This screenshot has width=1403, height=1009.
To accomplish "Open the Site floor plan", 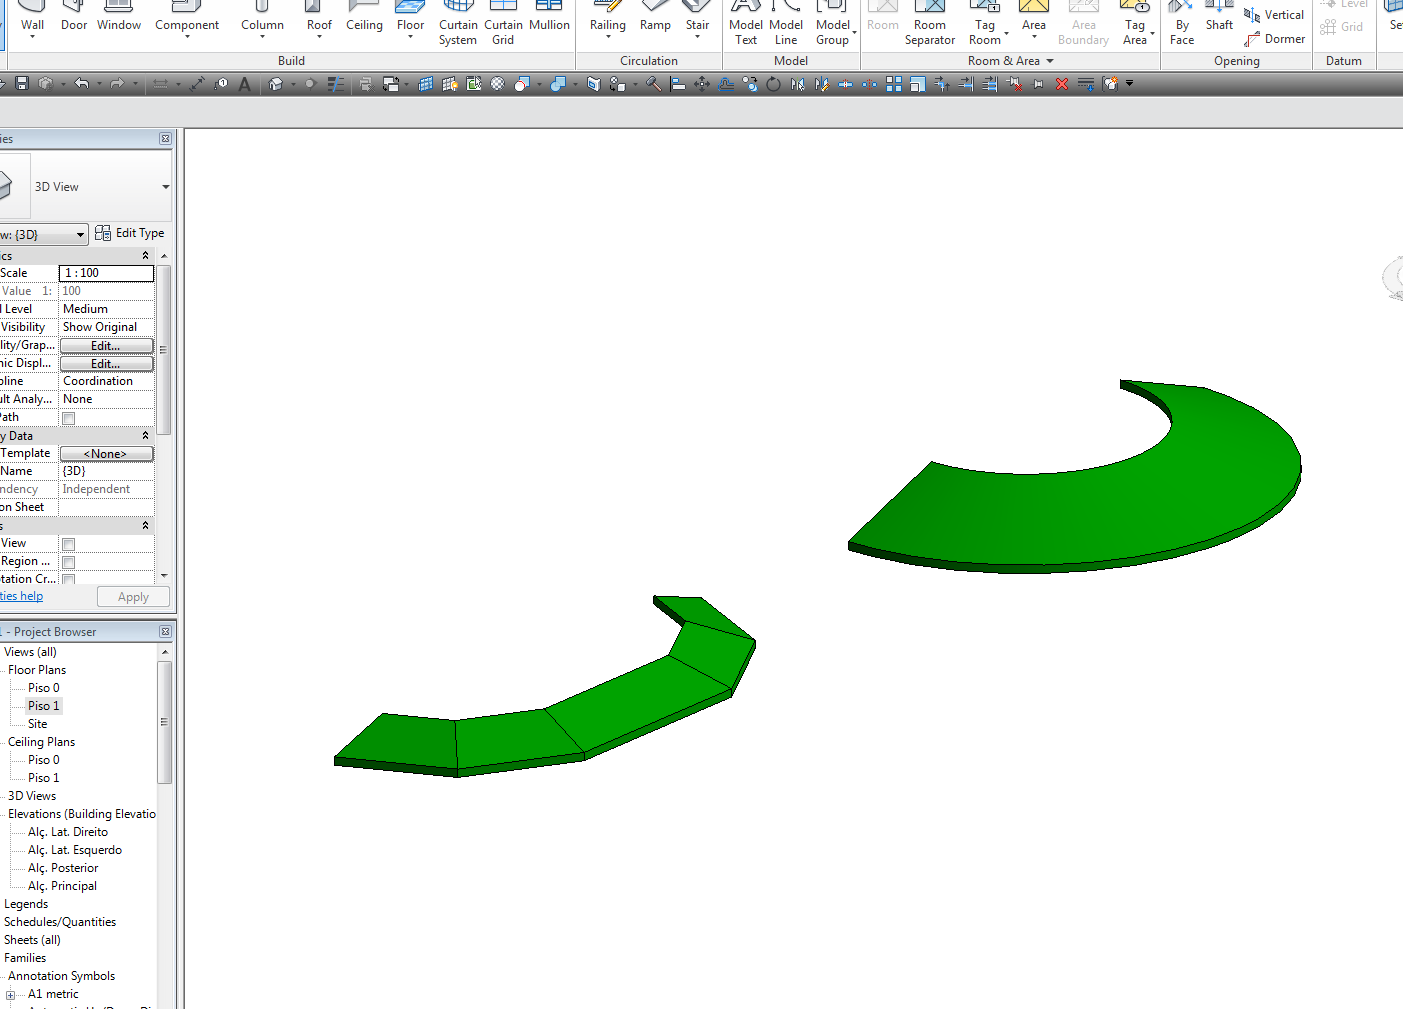I will click(x=38, y=724).
